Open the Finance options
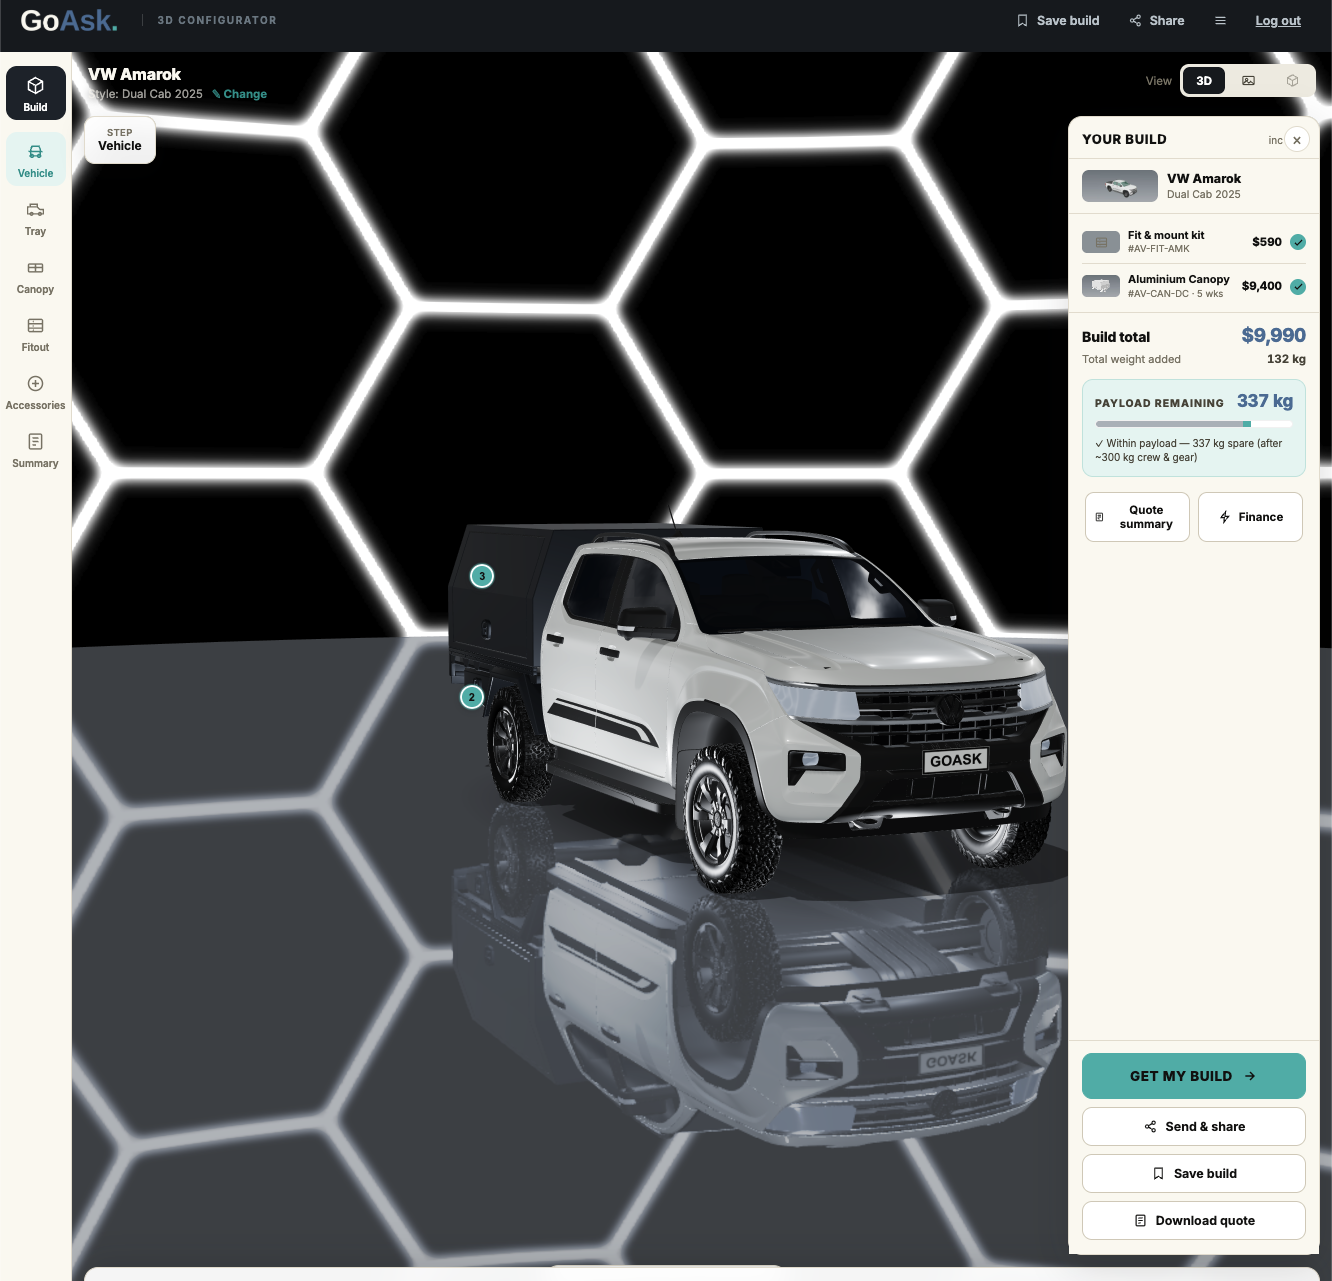 [1250, 517]
